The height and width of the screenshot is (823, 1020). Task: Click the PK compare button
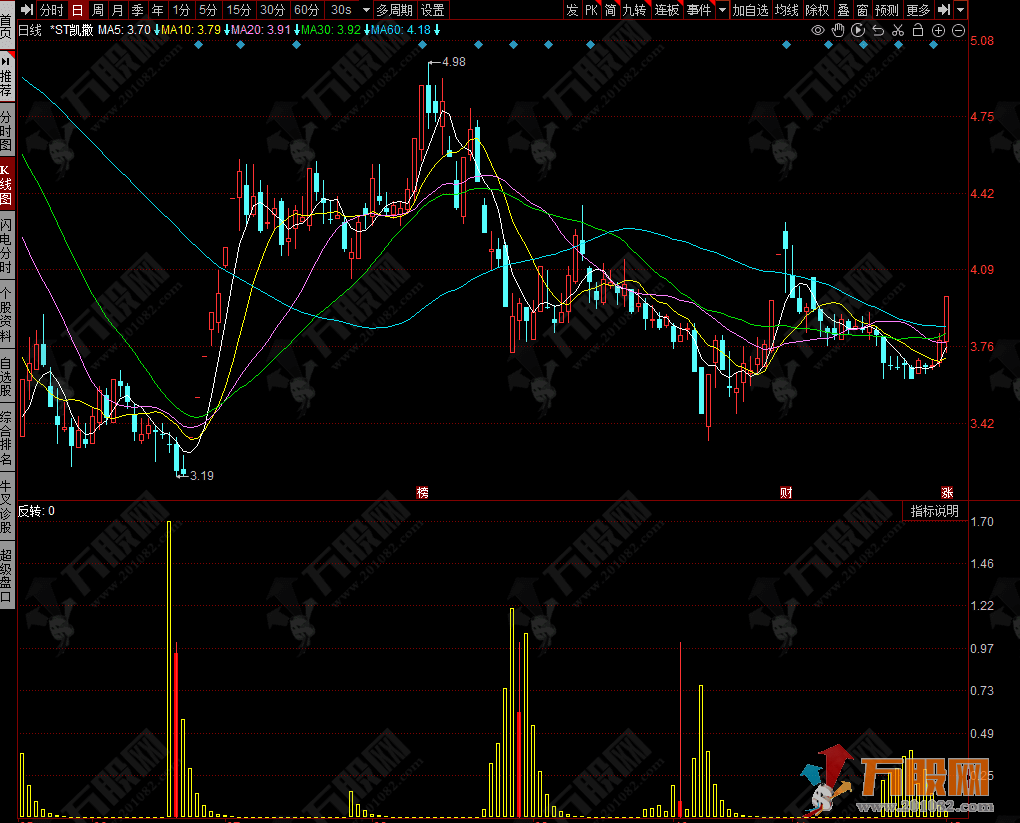591,10
